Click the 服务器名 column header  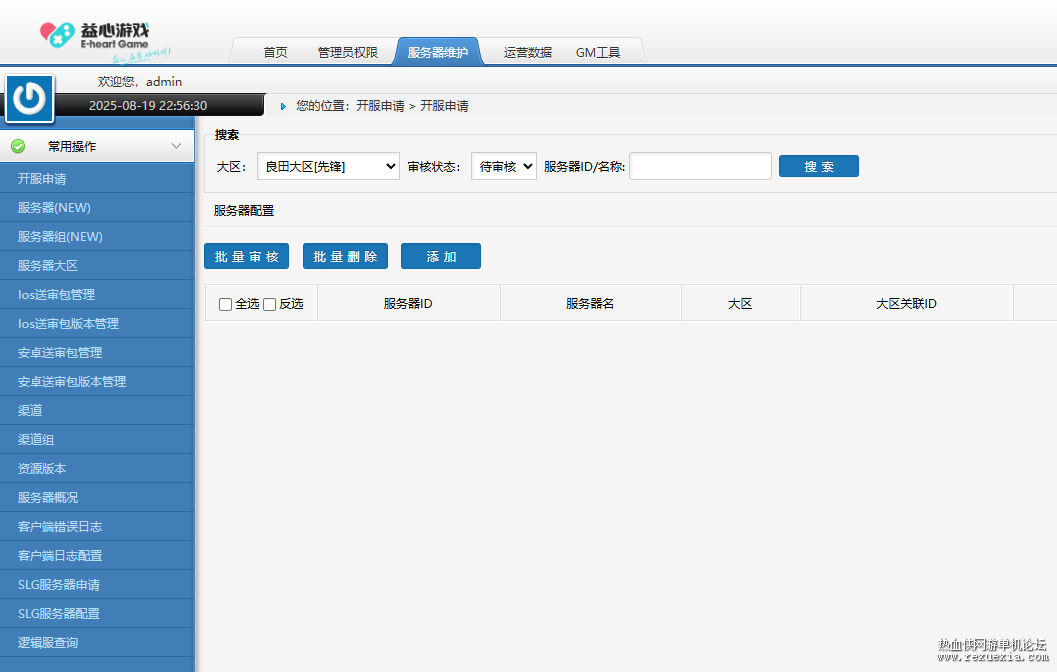(x=591, y=304)
